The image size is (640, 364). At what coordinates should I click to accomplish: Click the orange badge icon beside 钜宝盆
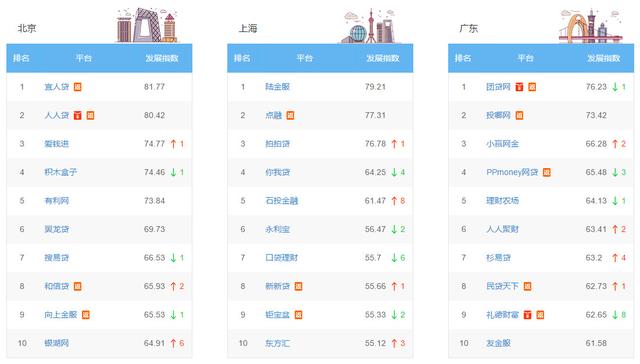[298, 315]
